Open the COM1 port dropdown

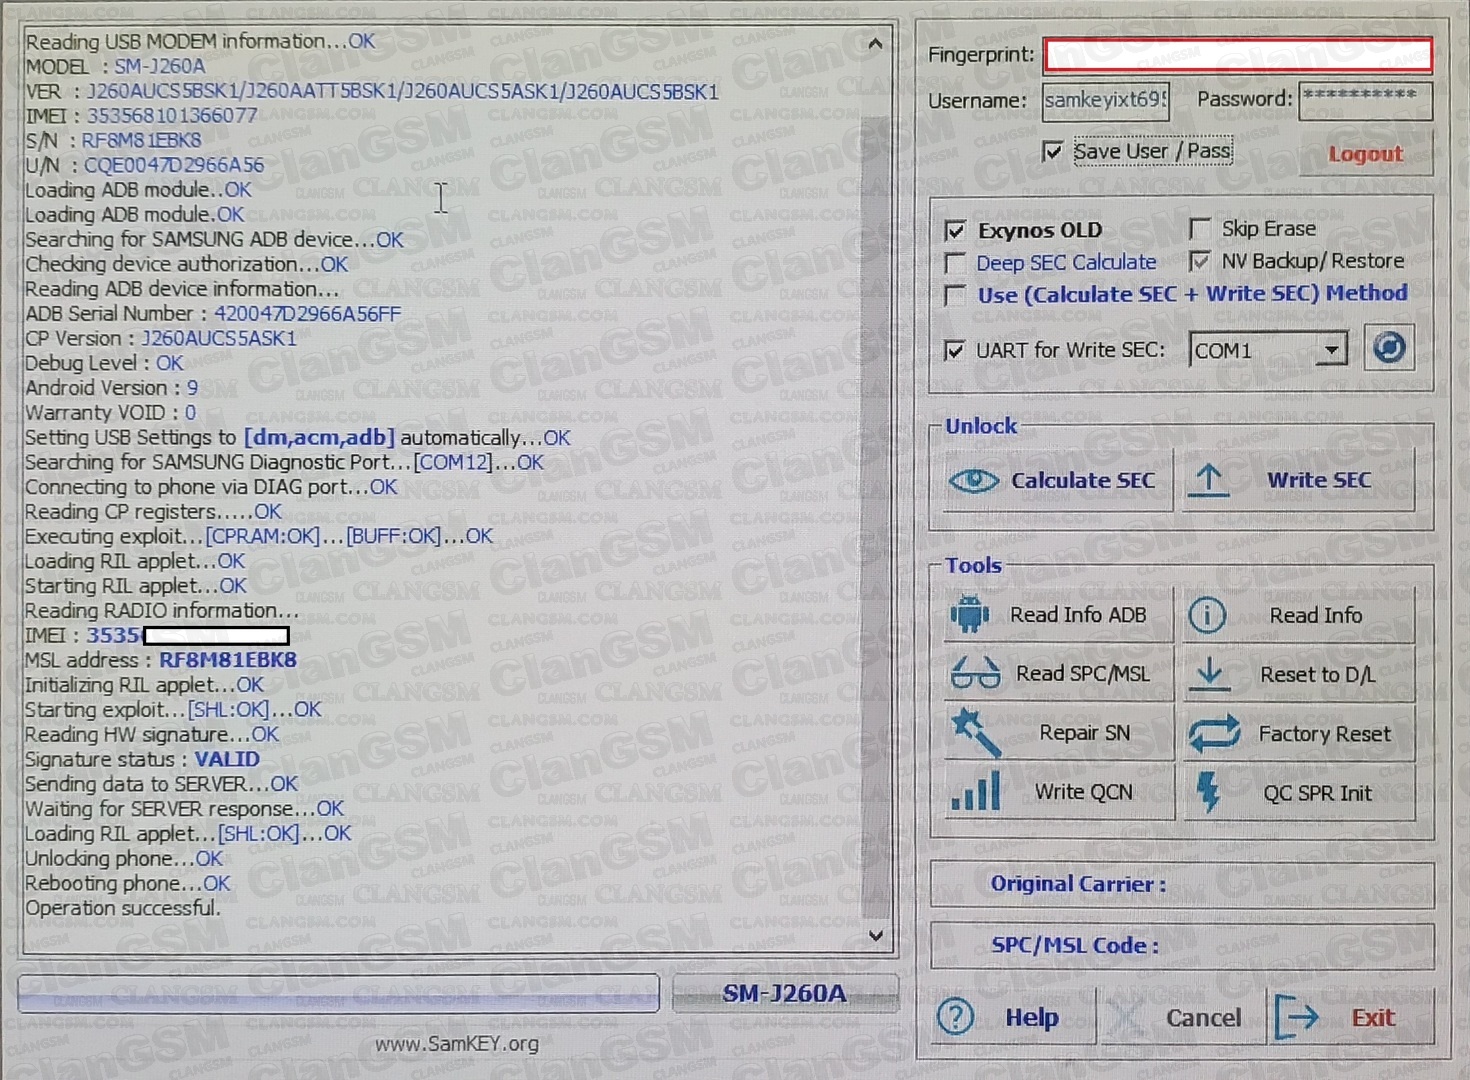1332,350
